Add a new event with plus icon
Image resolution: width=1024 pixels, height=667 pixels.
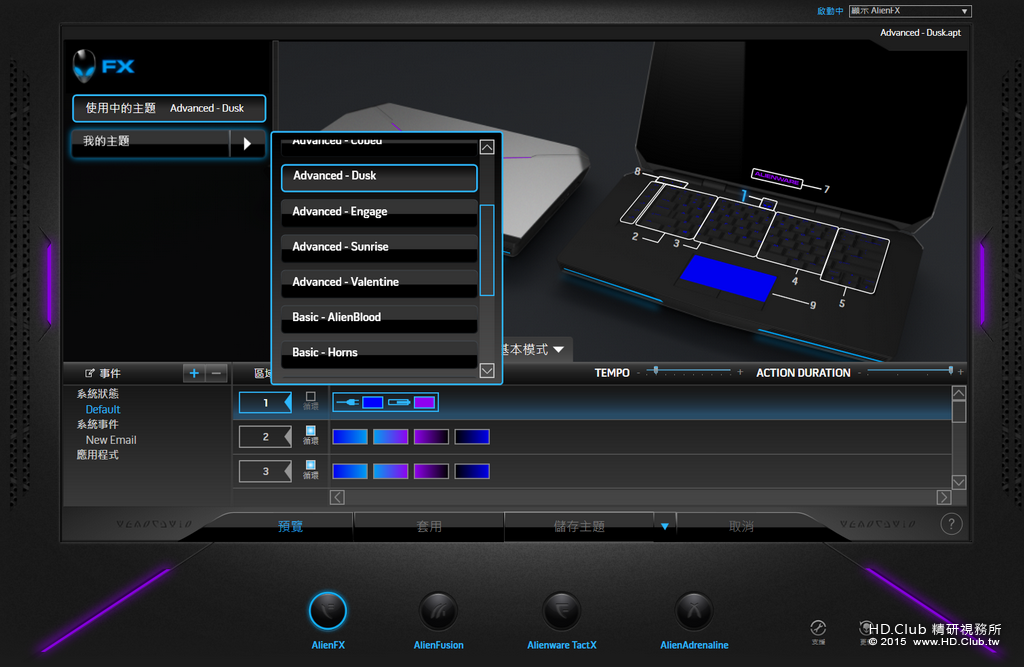(x=194, y=373)
